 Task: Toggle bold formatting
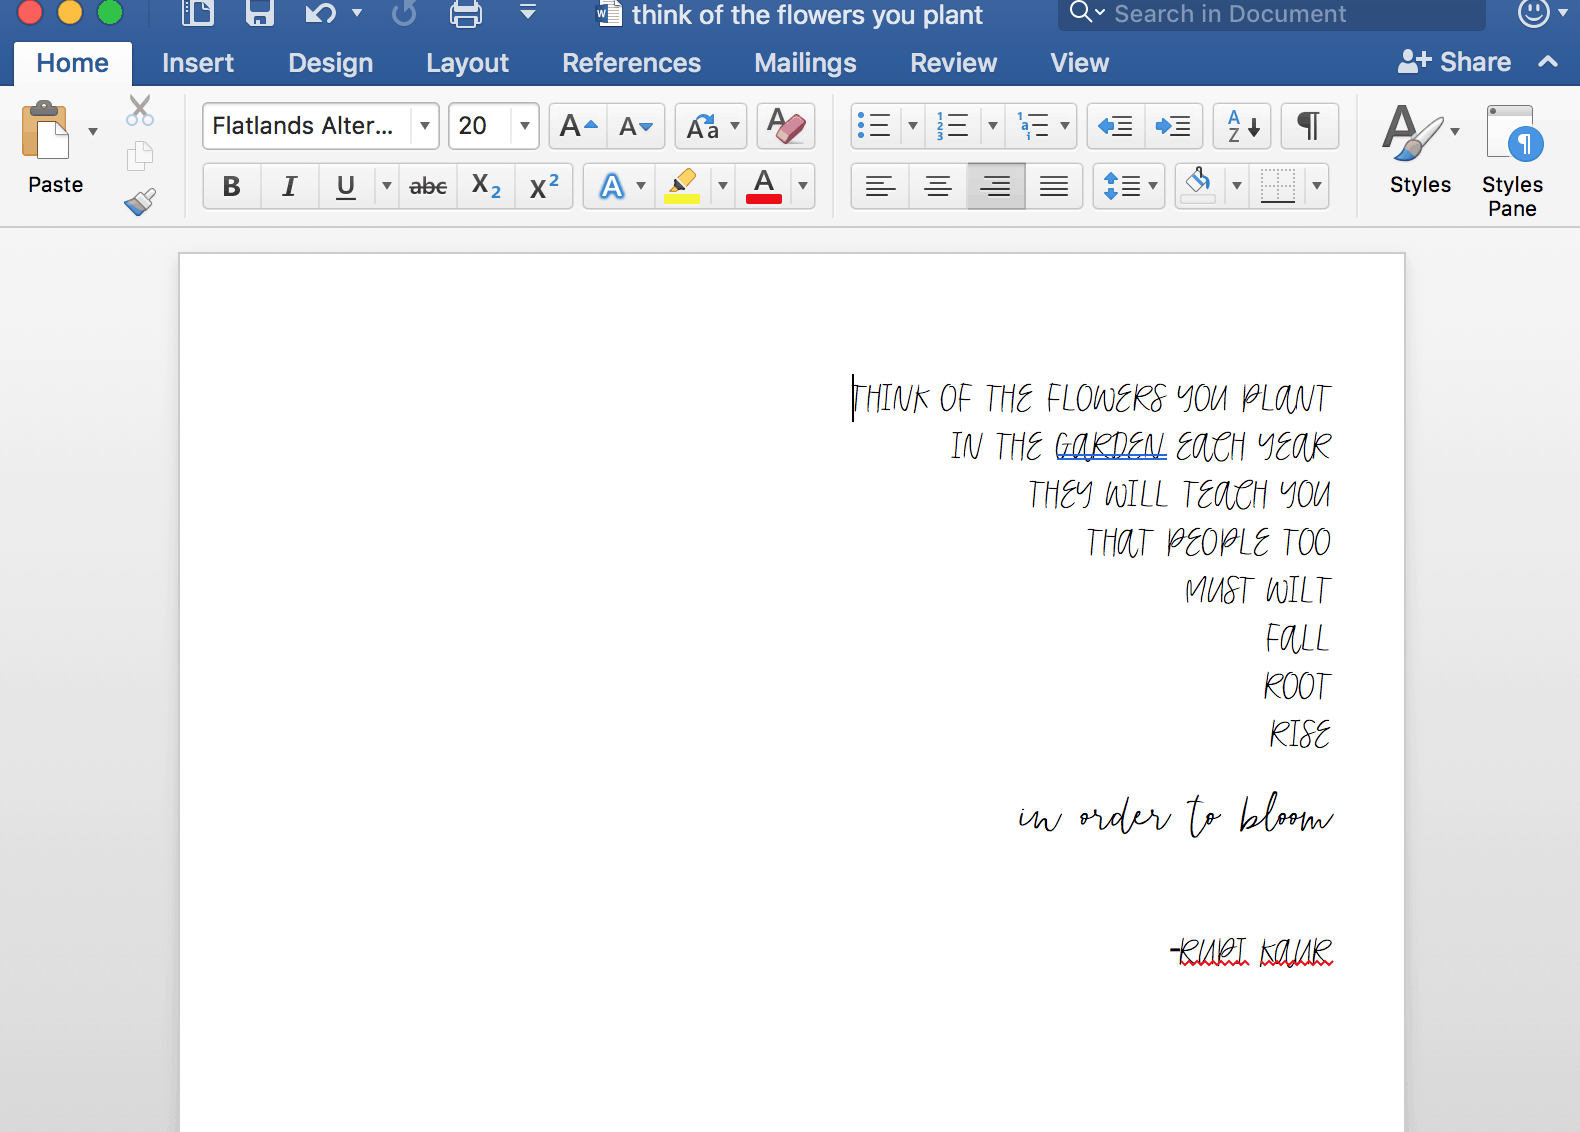(231, 186)
